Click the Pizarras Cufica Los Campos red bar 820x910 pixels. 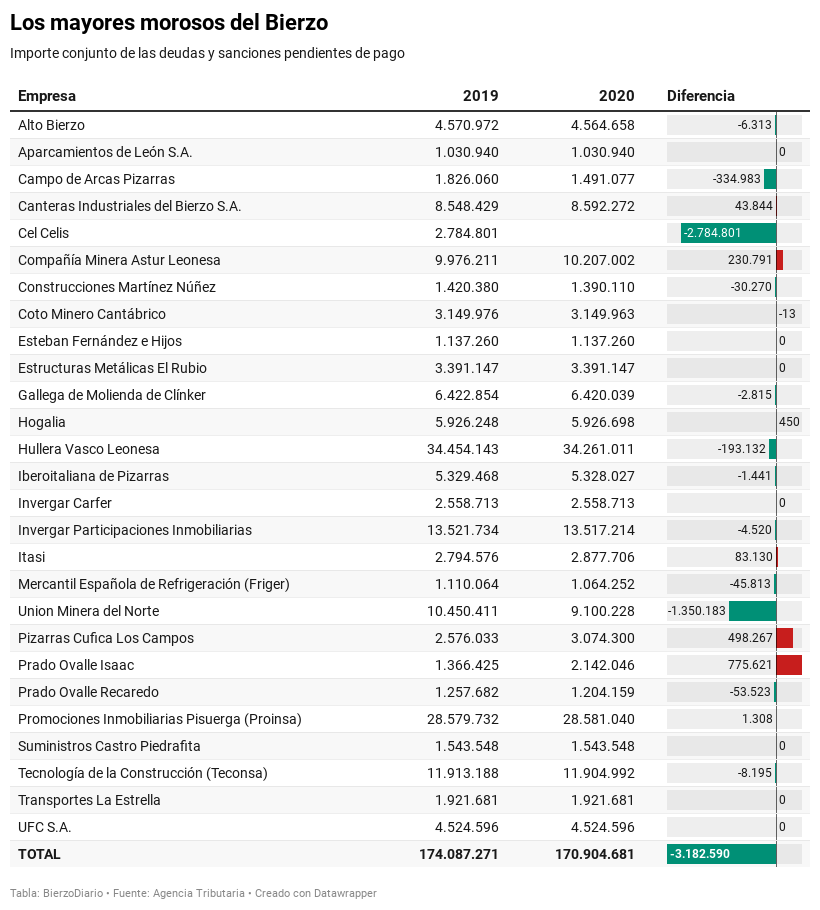click(x=785, y=638)
